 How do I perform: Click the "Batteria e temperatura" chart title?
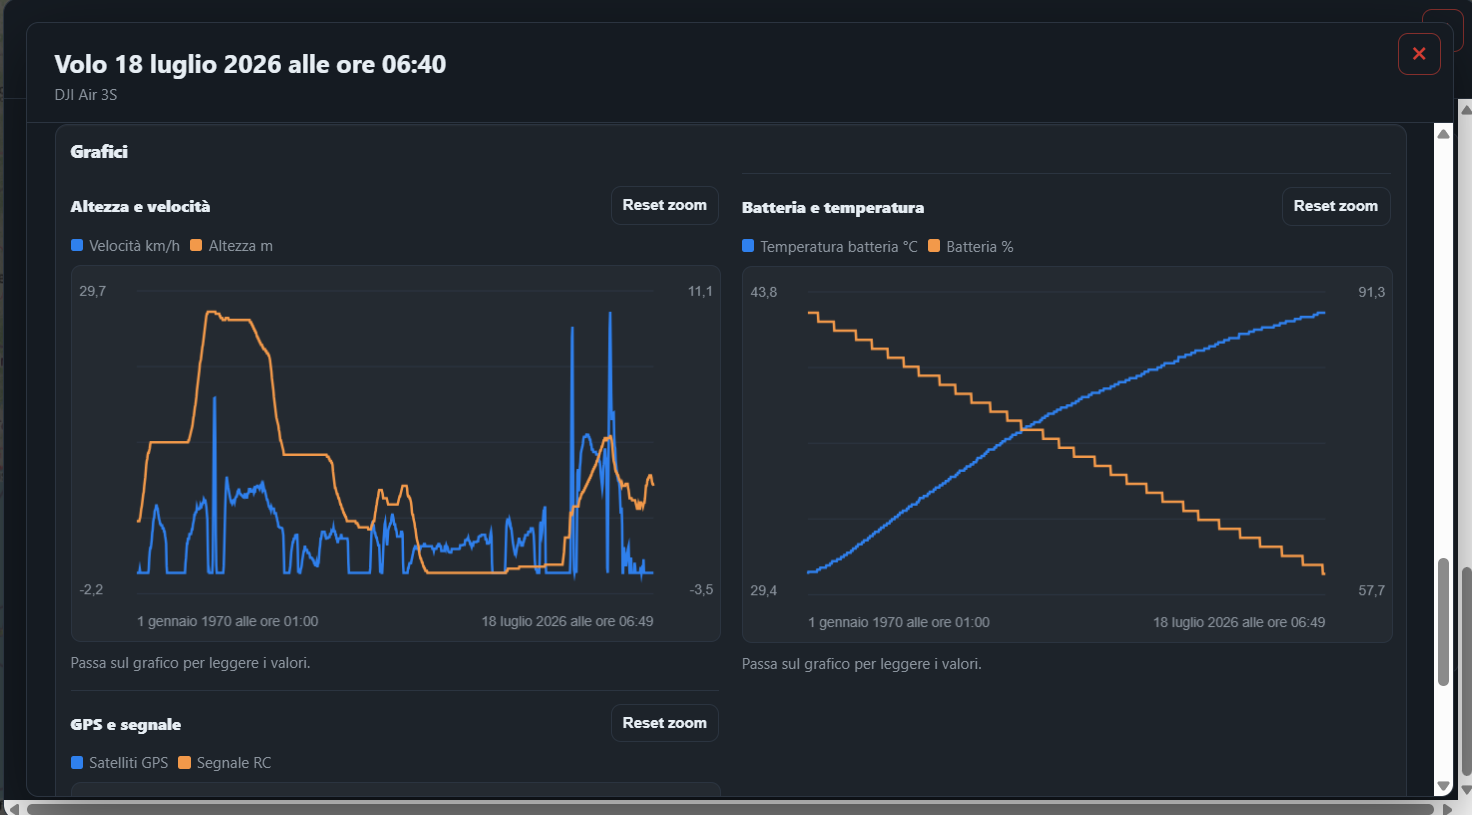coord(833,208)
